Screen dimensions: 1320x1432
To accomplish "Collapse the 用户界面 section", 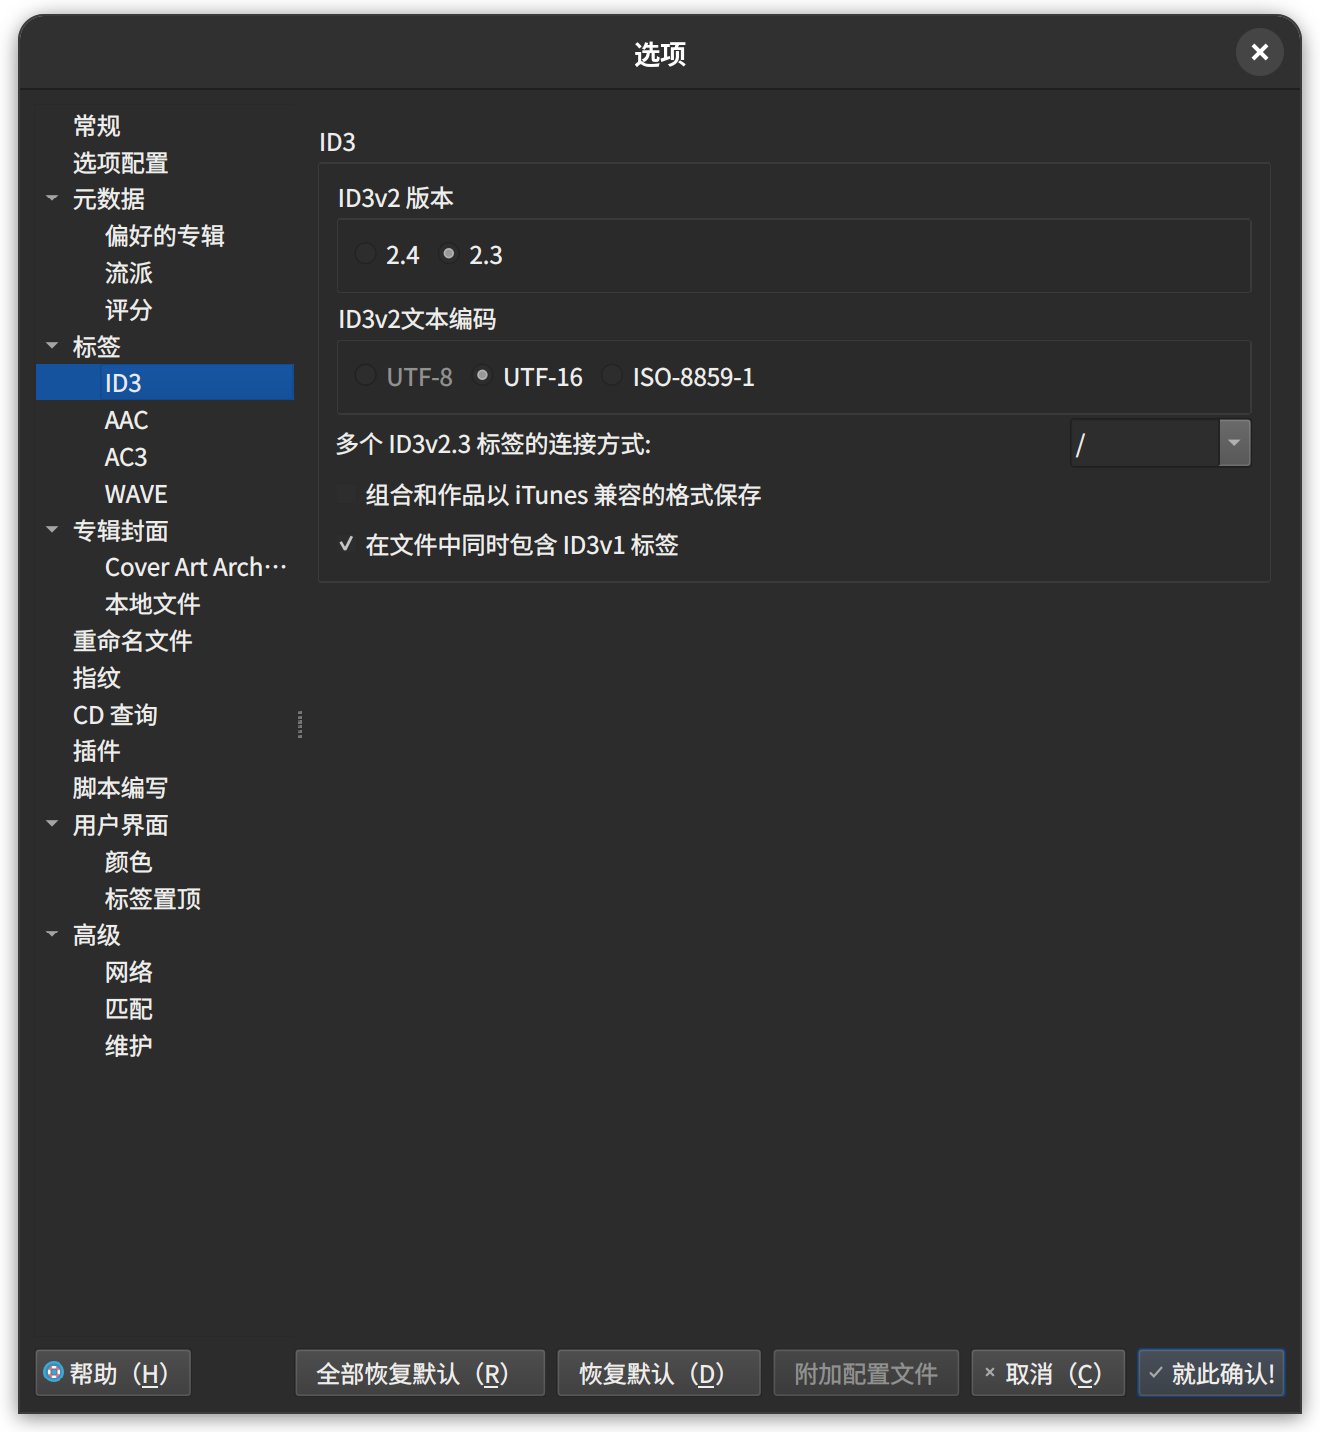I will 52,824.
